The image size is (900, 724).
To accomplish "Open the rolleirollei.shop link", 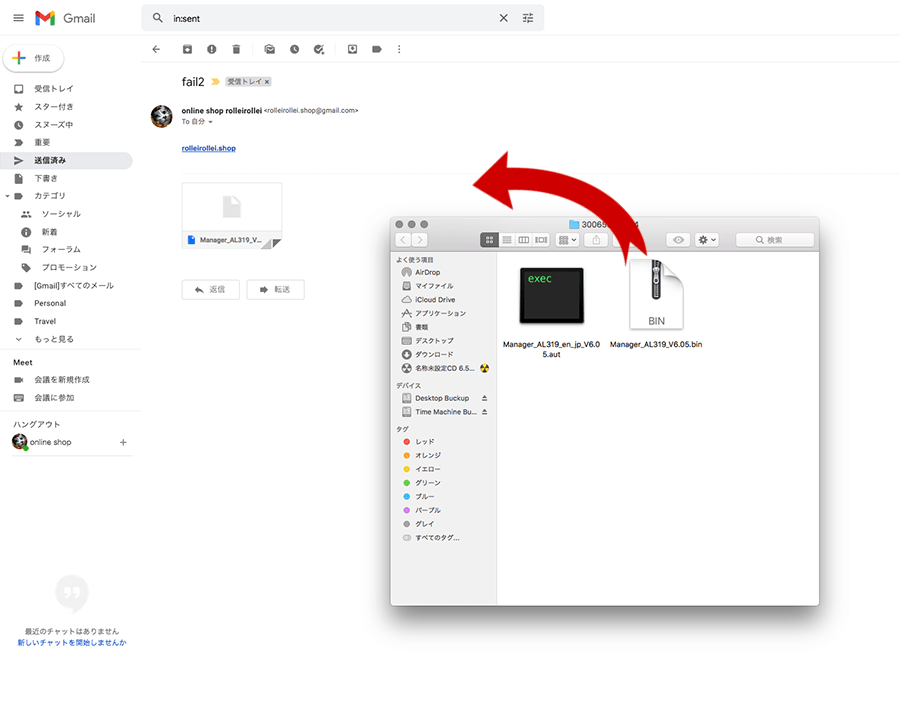I will 209,148.
